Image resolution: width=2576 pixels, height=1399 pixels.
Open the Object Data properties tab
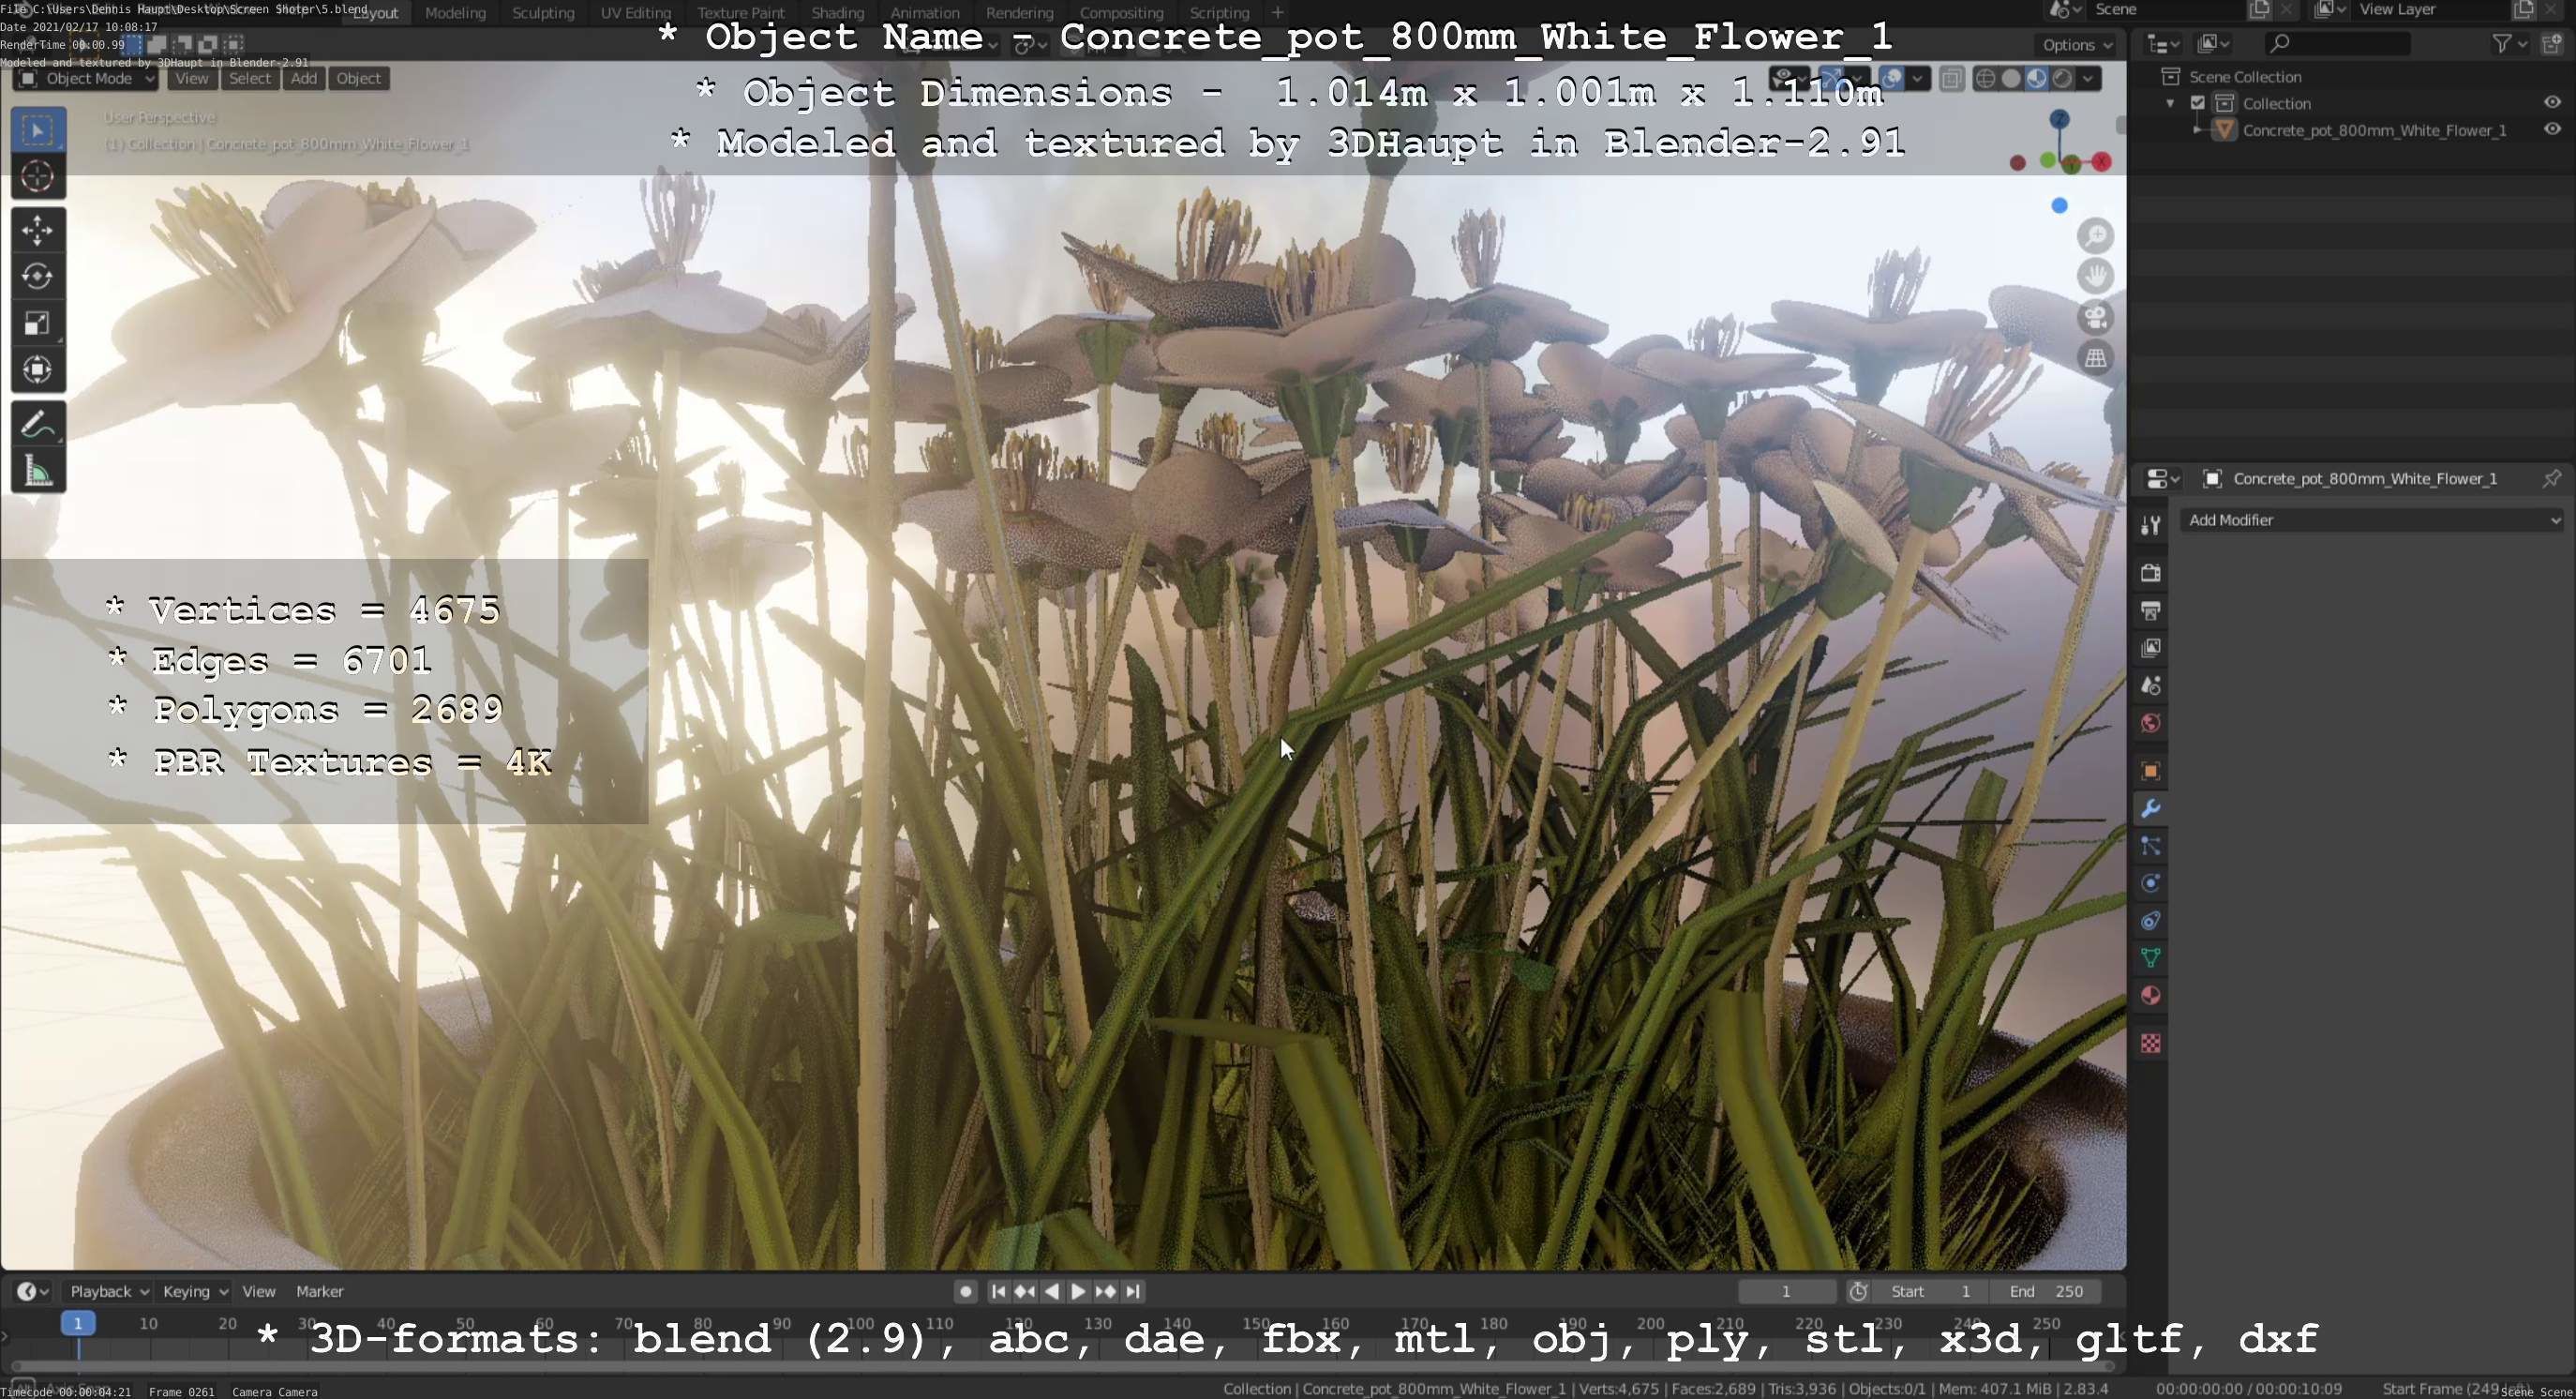2150,958
